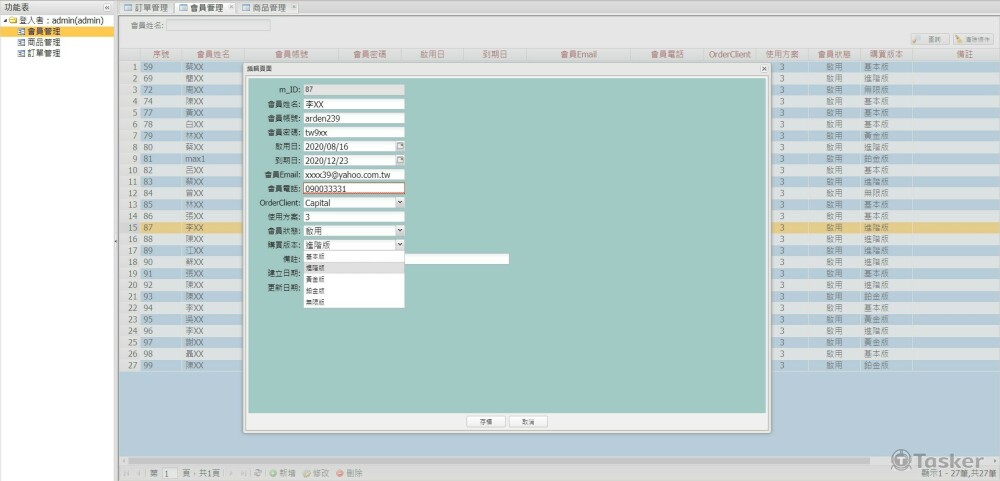Choose 基本版 from the dropdown list
The image size is (1000, 481).
[x=314, y=257]
